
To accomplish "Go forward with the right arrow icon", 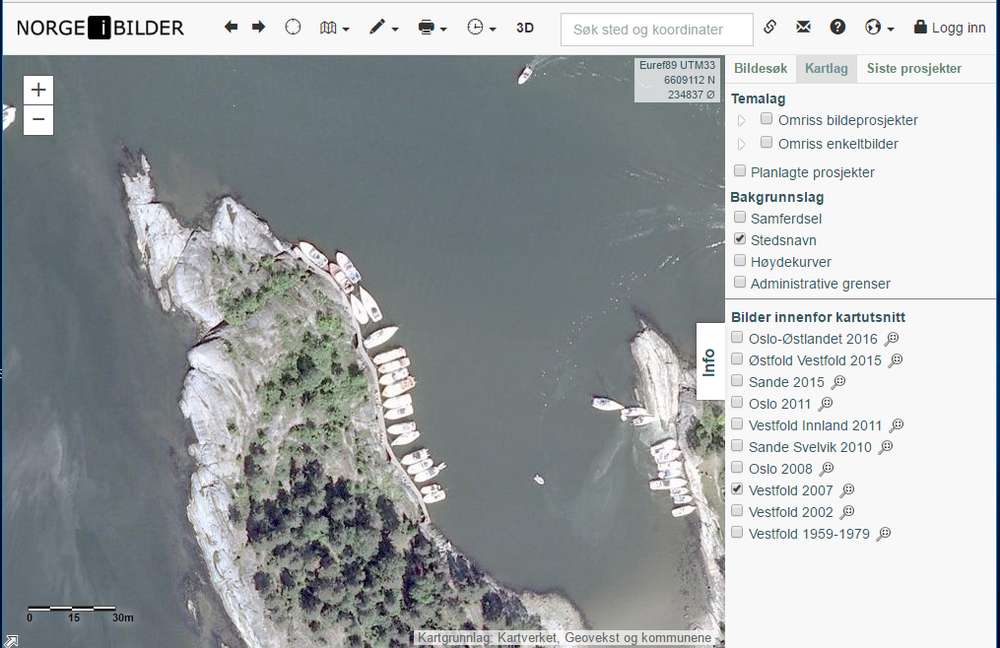I will tap(258, 27).
